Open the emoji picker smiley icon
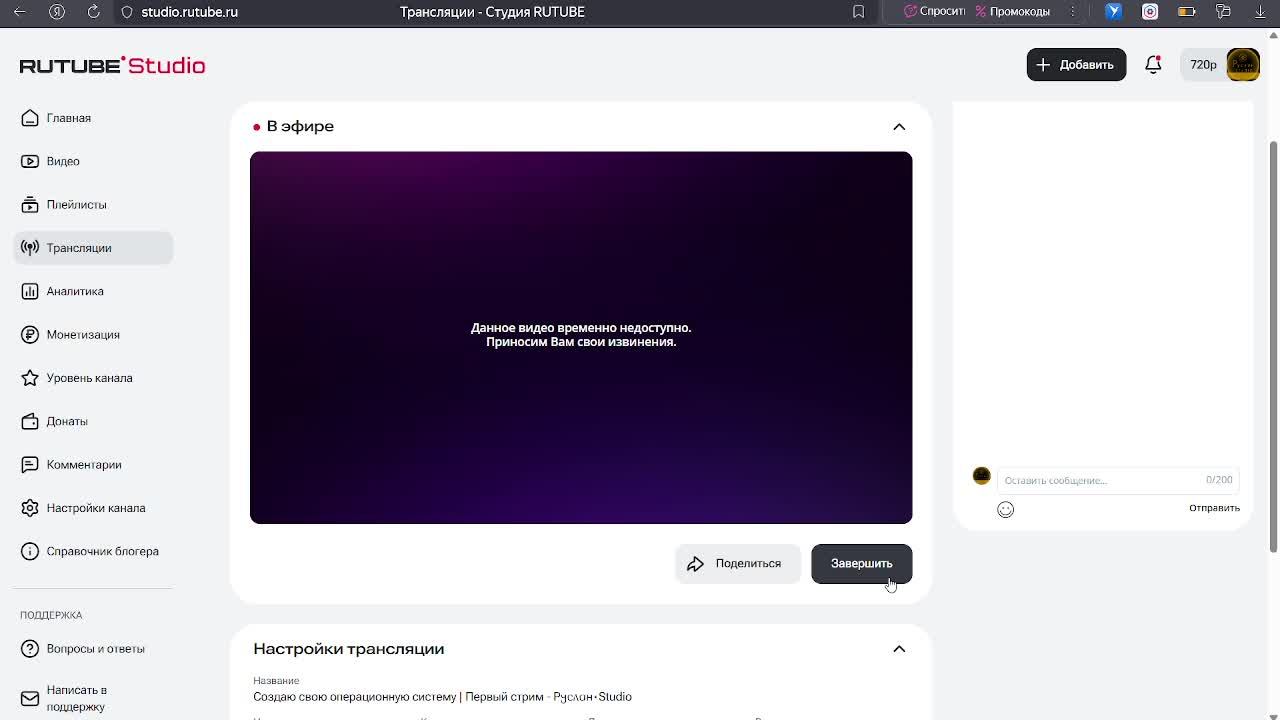The width and height of the screenshot is (1280, 720). pyautogui.click(x=1005, y=510)
